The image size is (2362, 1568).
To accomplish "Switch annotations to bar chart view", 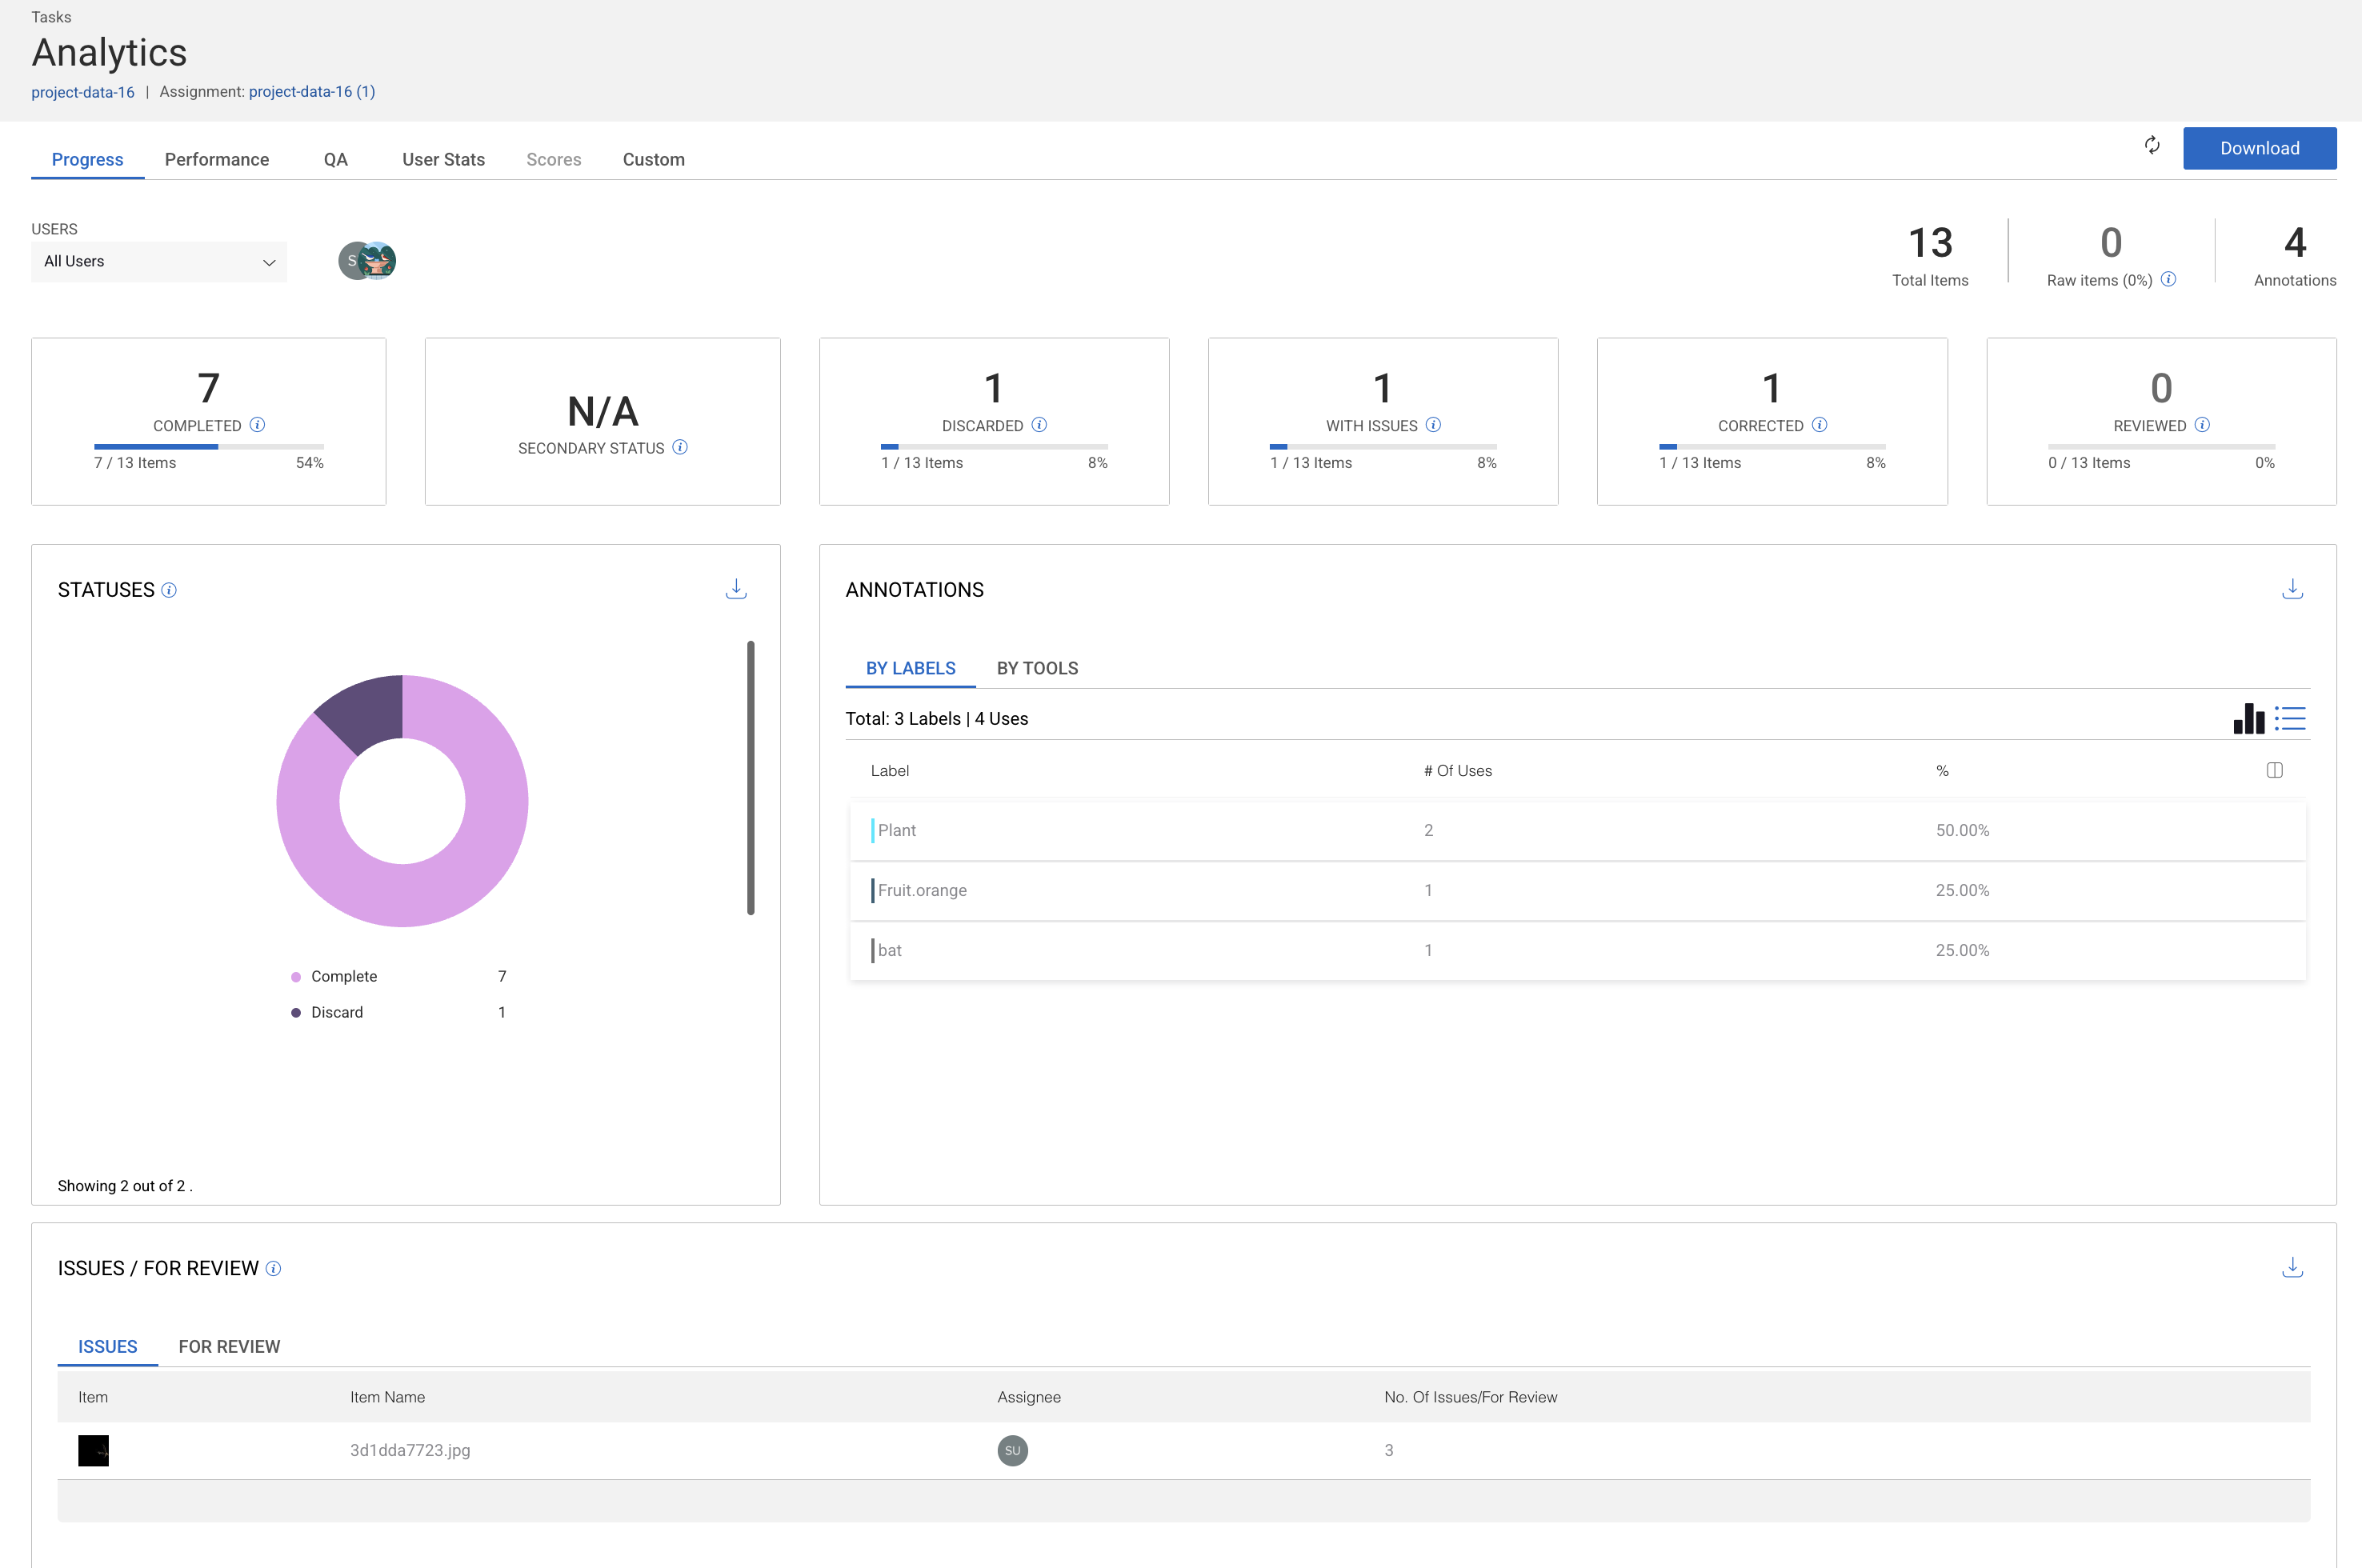I will pyautogui.click(x=2248, y=718).
